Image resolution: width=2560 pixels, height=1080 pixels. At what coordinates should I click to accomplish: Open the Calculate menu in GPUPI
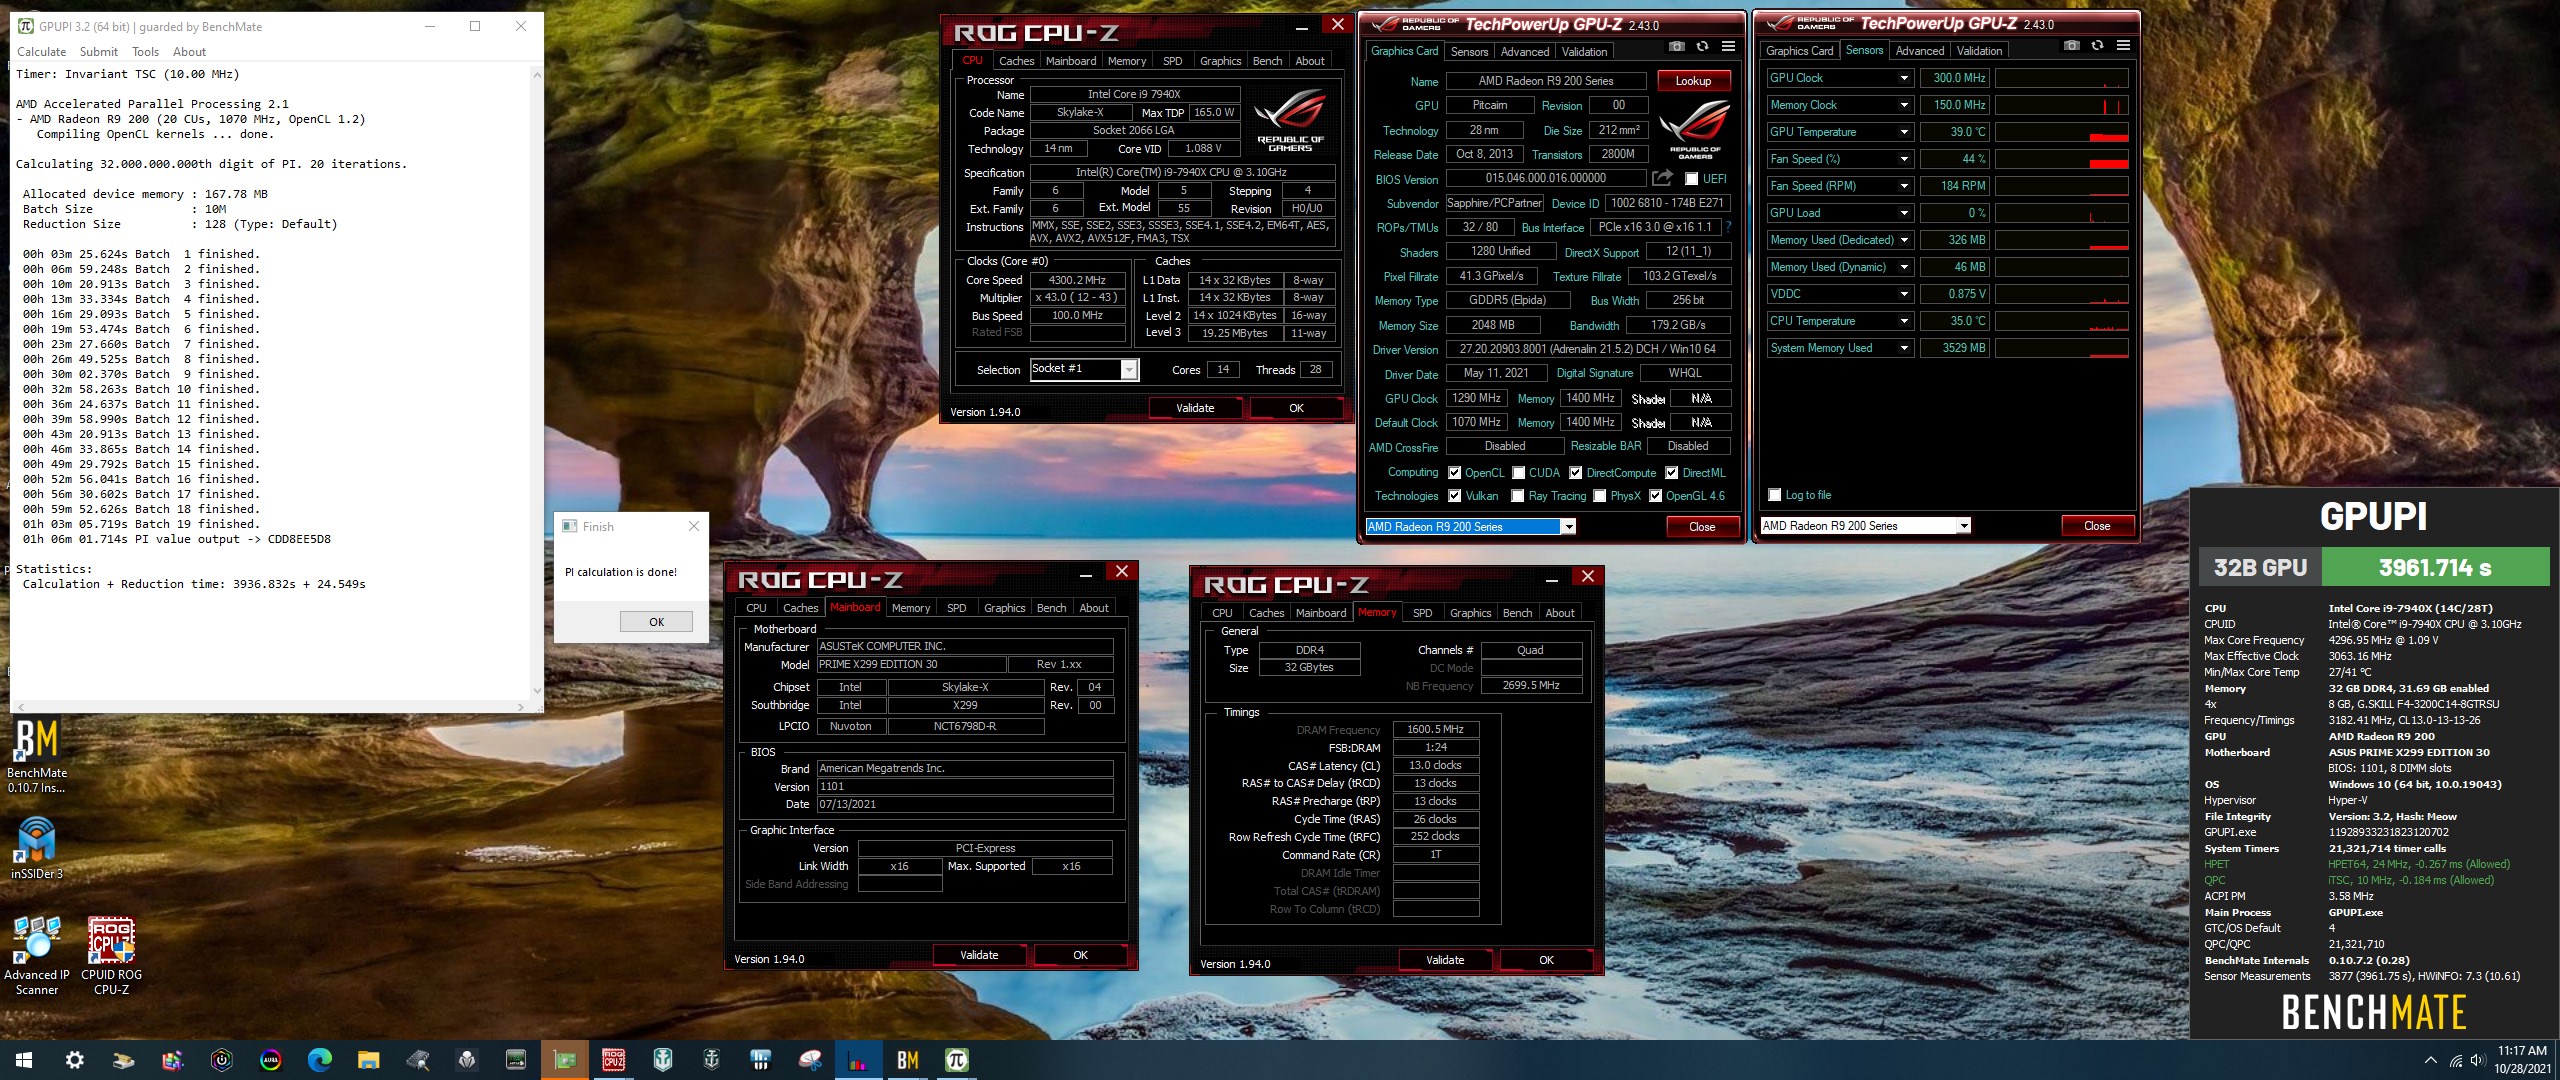[x=41, y=52]
